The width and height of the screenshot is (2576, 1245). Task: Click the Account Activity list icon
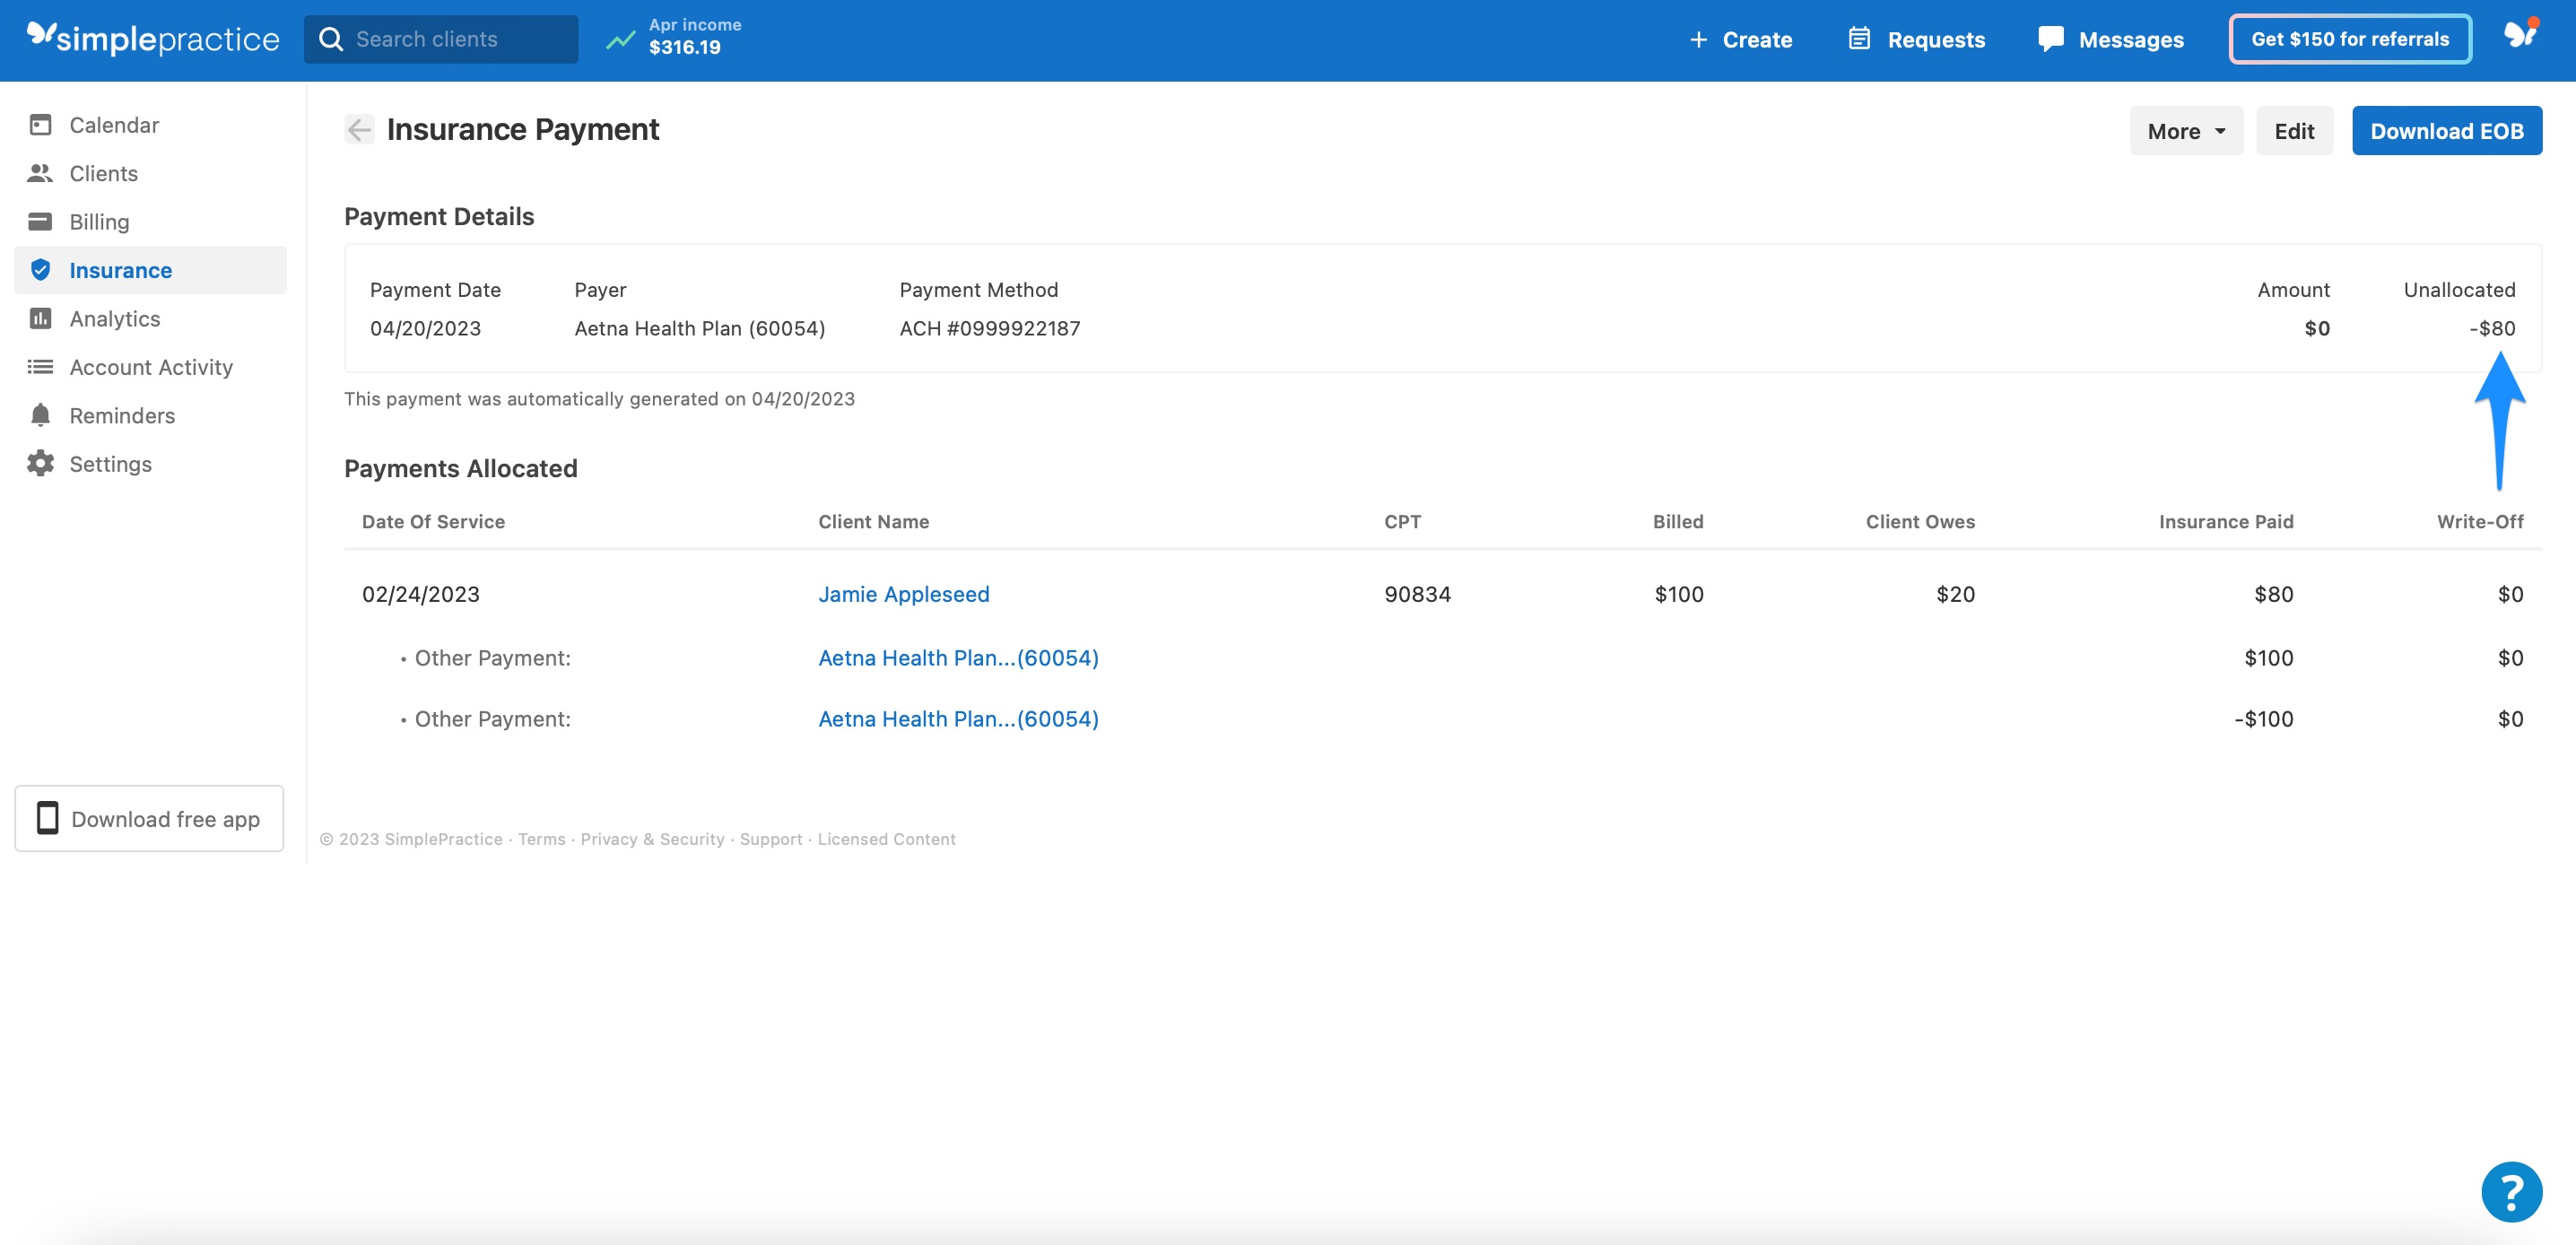tap(40, 367)
